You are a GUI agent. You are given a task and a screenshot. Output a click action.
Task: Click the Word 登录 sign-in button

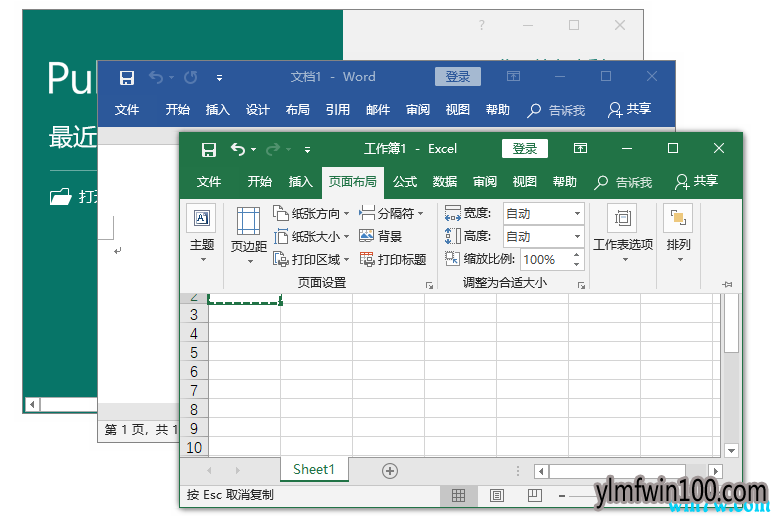[x=457, y=76]
